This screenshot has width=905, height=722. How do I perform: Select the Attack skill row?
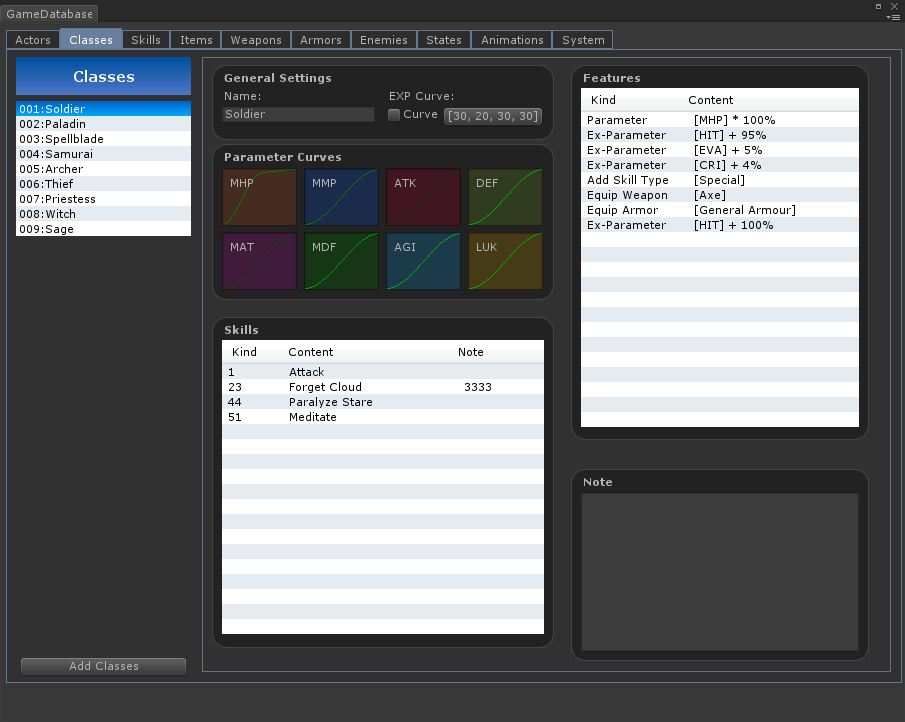tap(383, 372)
